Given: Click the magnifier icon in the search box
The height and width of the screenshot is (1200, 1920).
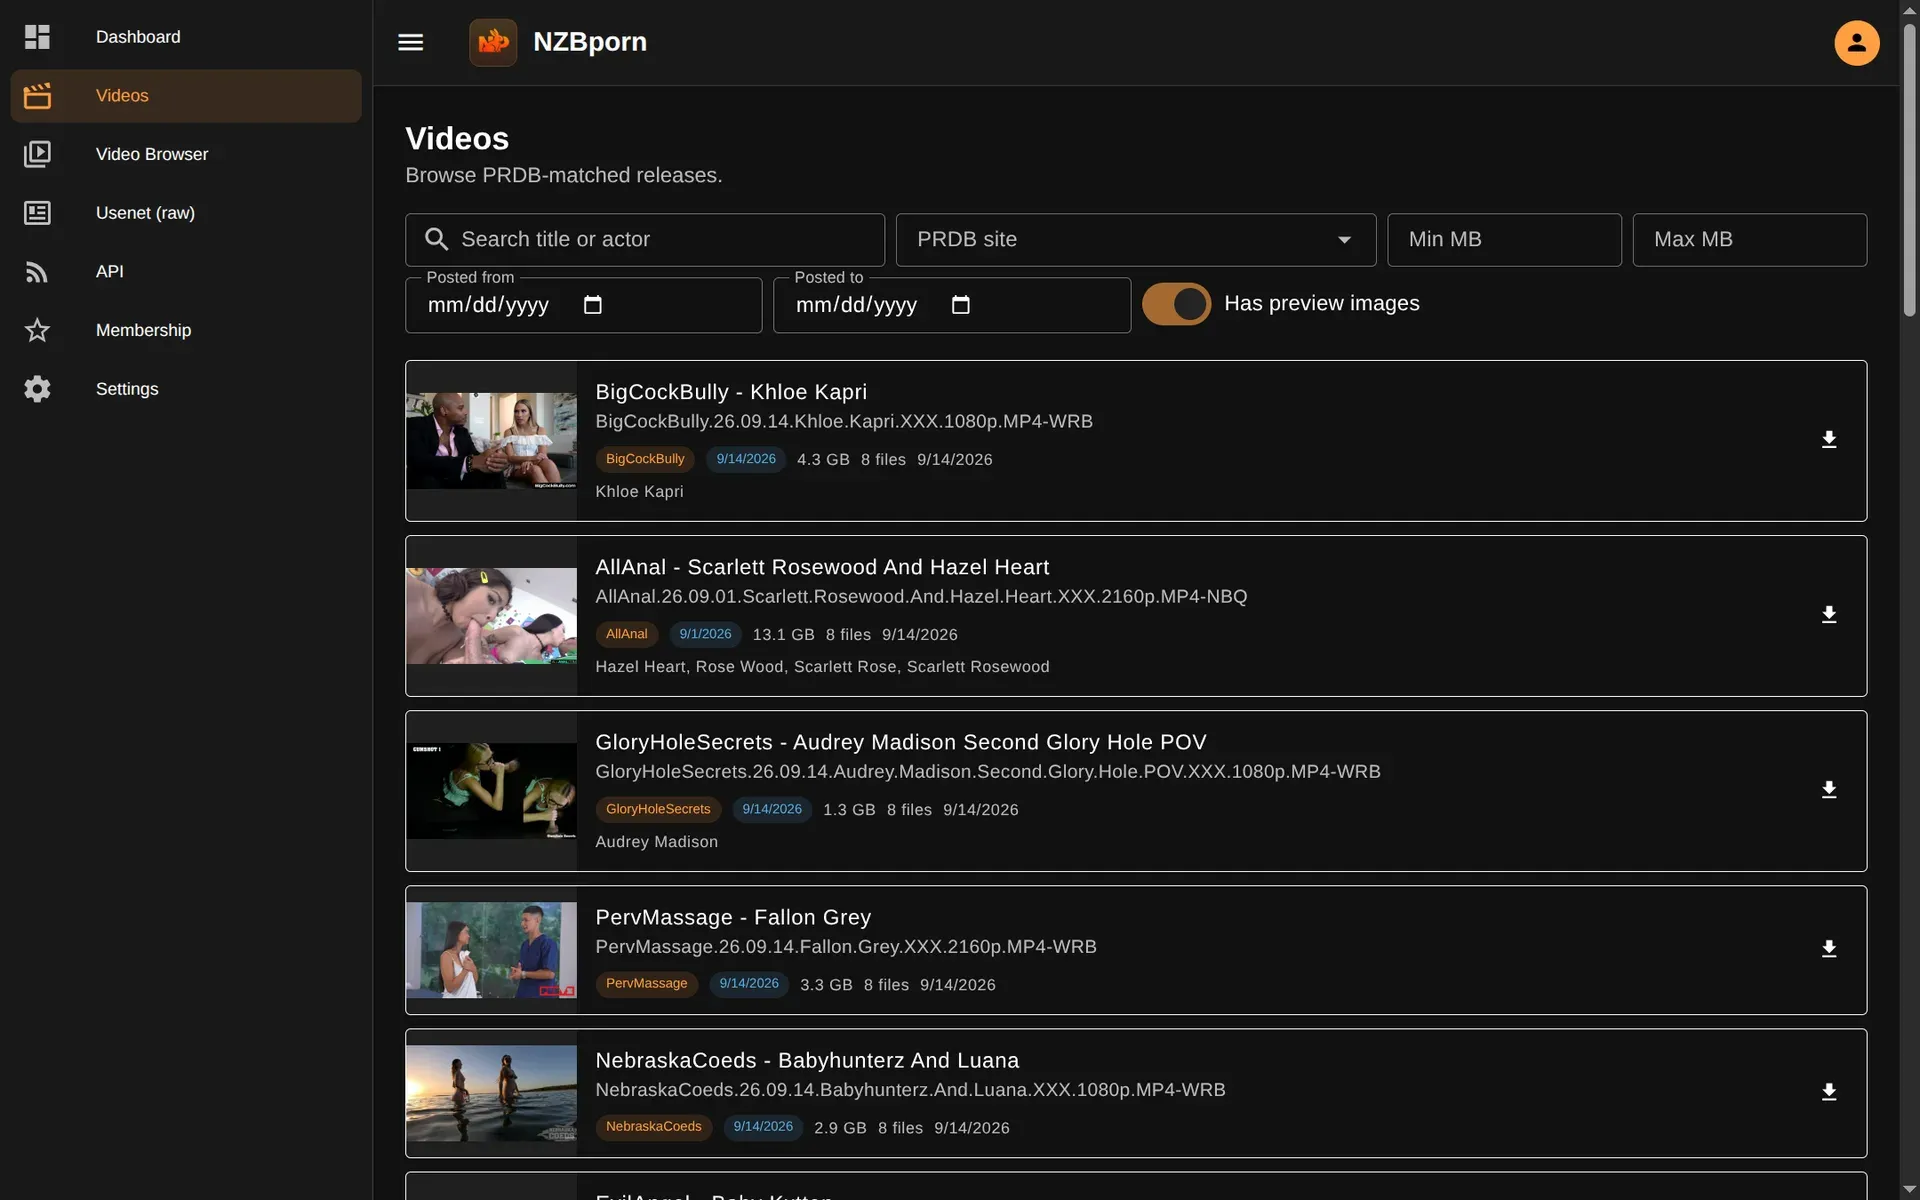Looking at the screenshot, I should [x=437, y=240].
